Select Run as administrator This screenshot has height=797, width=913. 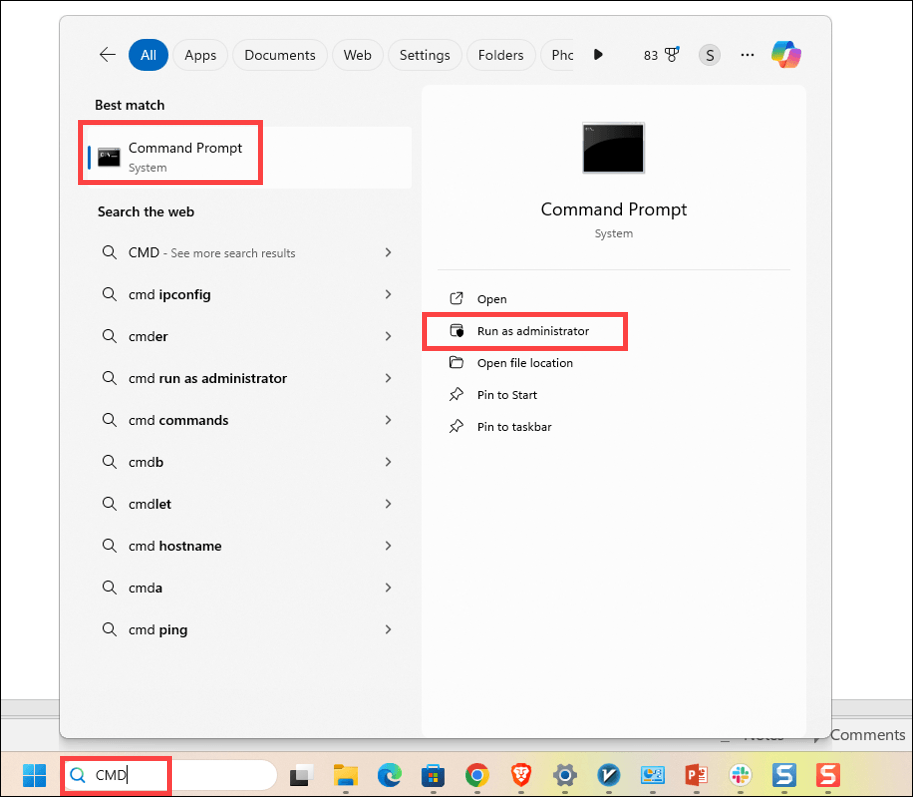pos(532,331)
